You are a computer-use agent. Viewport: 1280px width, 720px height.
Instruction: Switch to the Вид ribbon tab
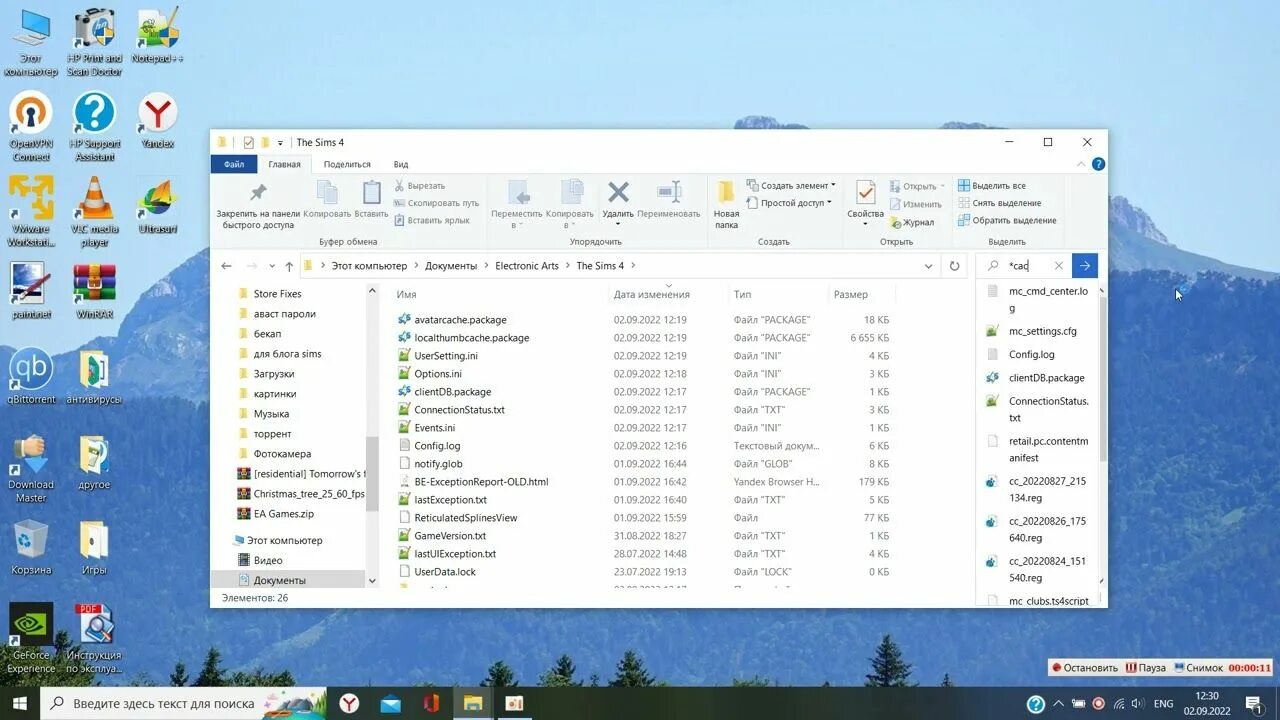click(400, 164)
